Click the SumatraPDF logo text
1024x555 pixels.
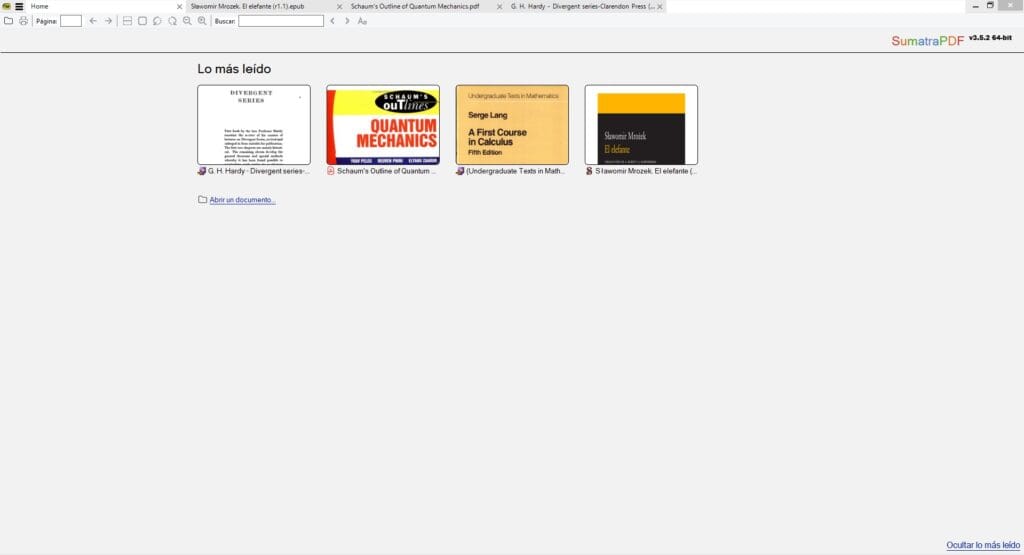927,40
